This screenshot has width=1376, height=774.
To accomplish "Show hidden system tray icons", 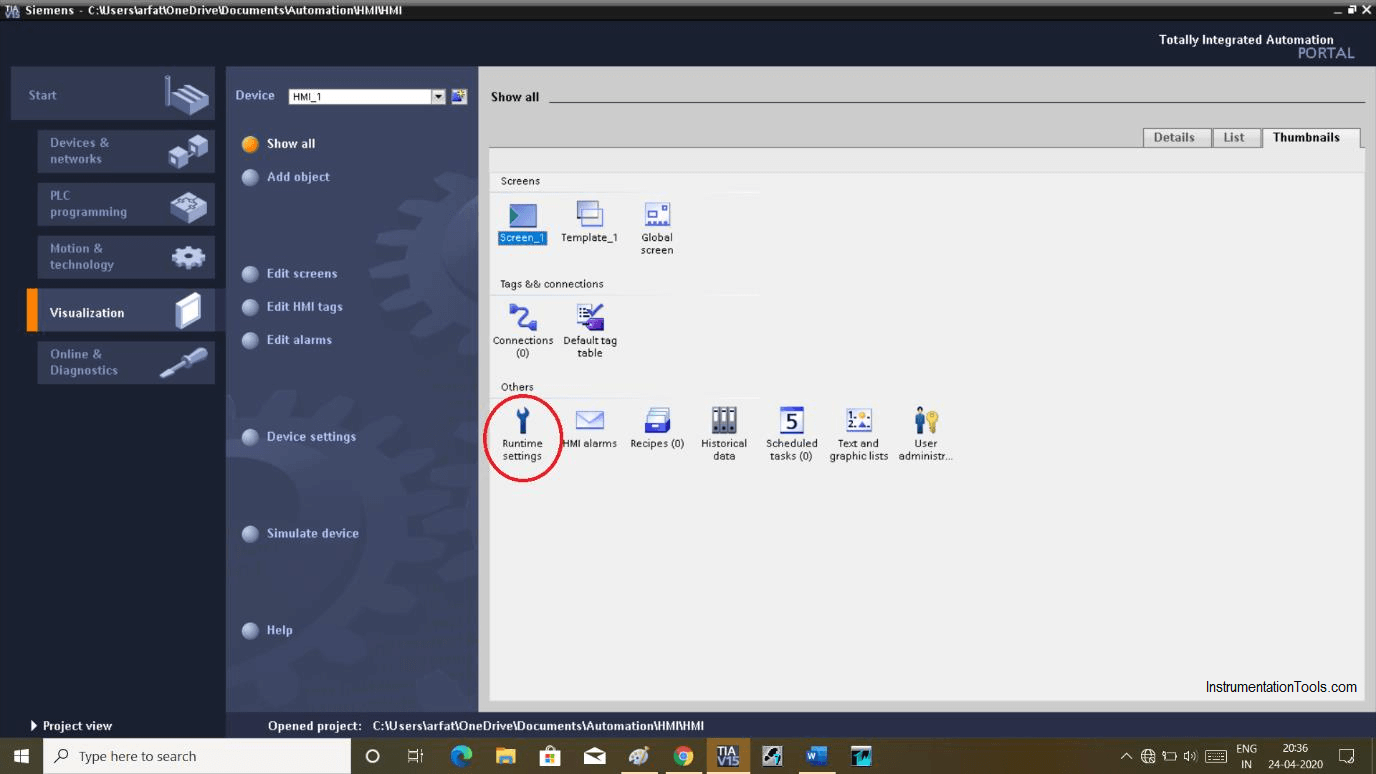I will click(1126, 756).
